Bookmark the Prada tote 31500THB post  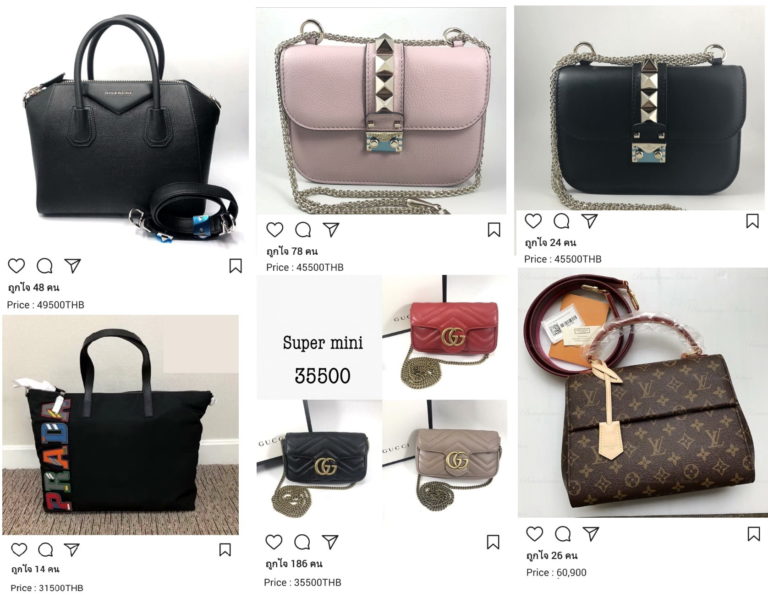(x=225, y=550)
